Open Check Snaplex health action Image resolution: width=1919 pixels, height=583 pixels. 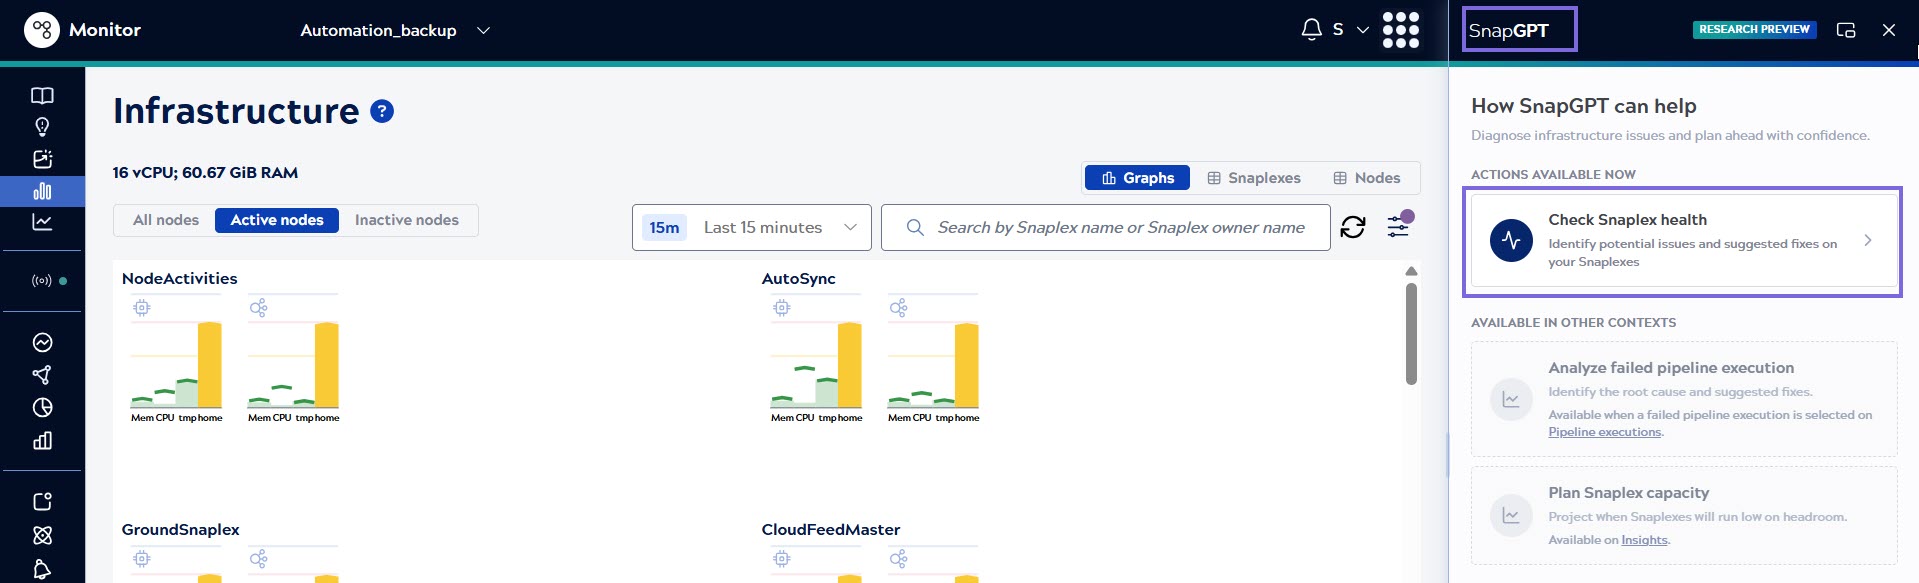click(1684, 240)
